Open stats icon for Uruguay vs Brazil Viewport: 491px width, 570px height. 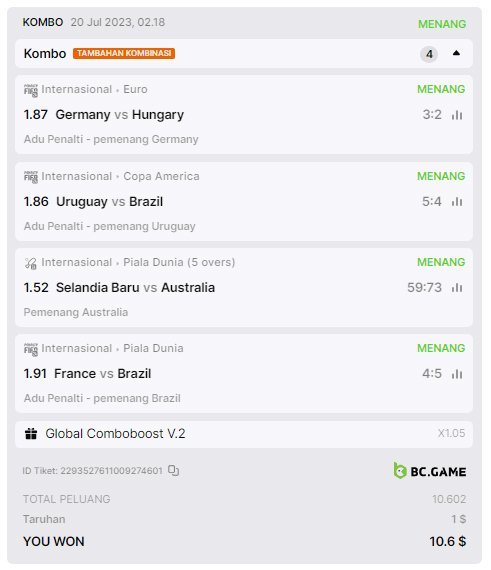click(x=457, y=201)
